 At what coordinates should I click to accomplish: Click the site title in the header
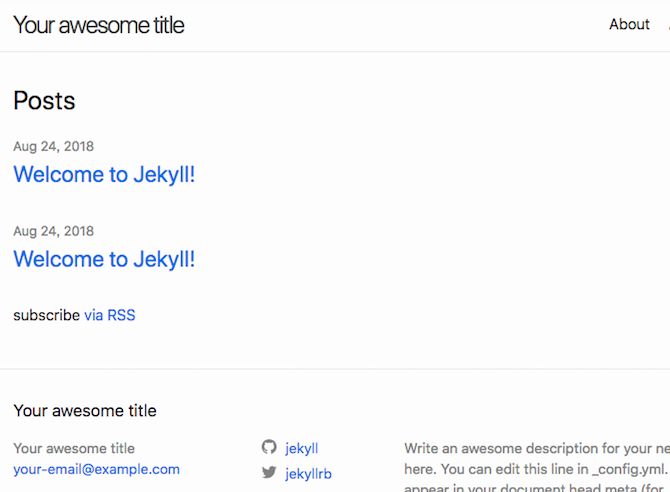tap(99, 25)
